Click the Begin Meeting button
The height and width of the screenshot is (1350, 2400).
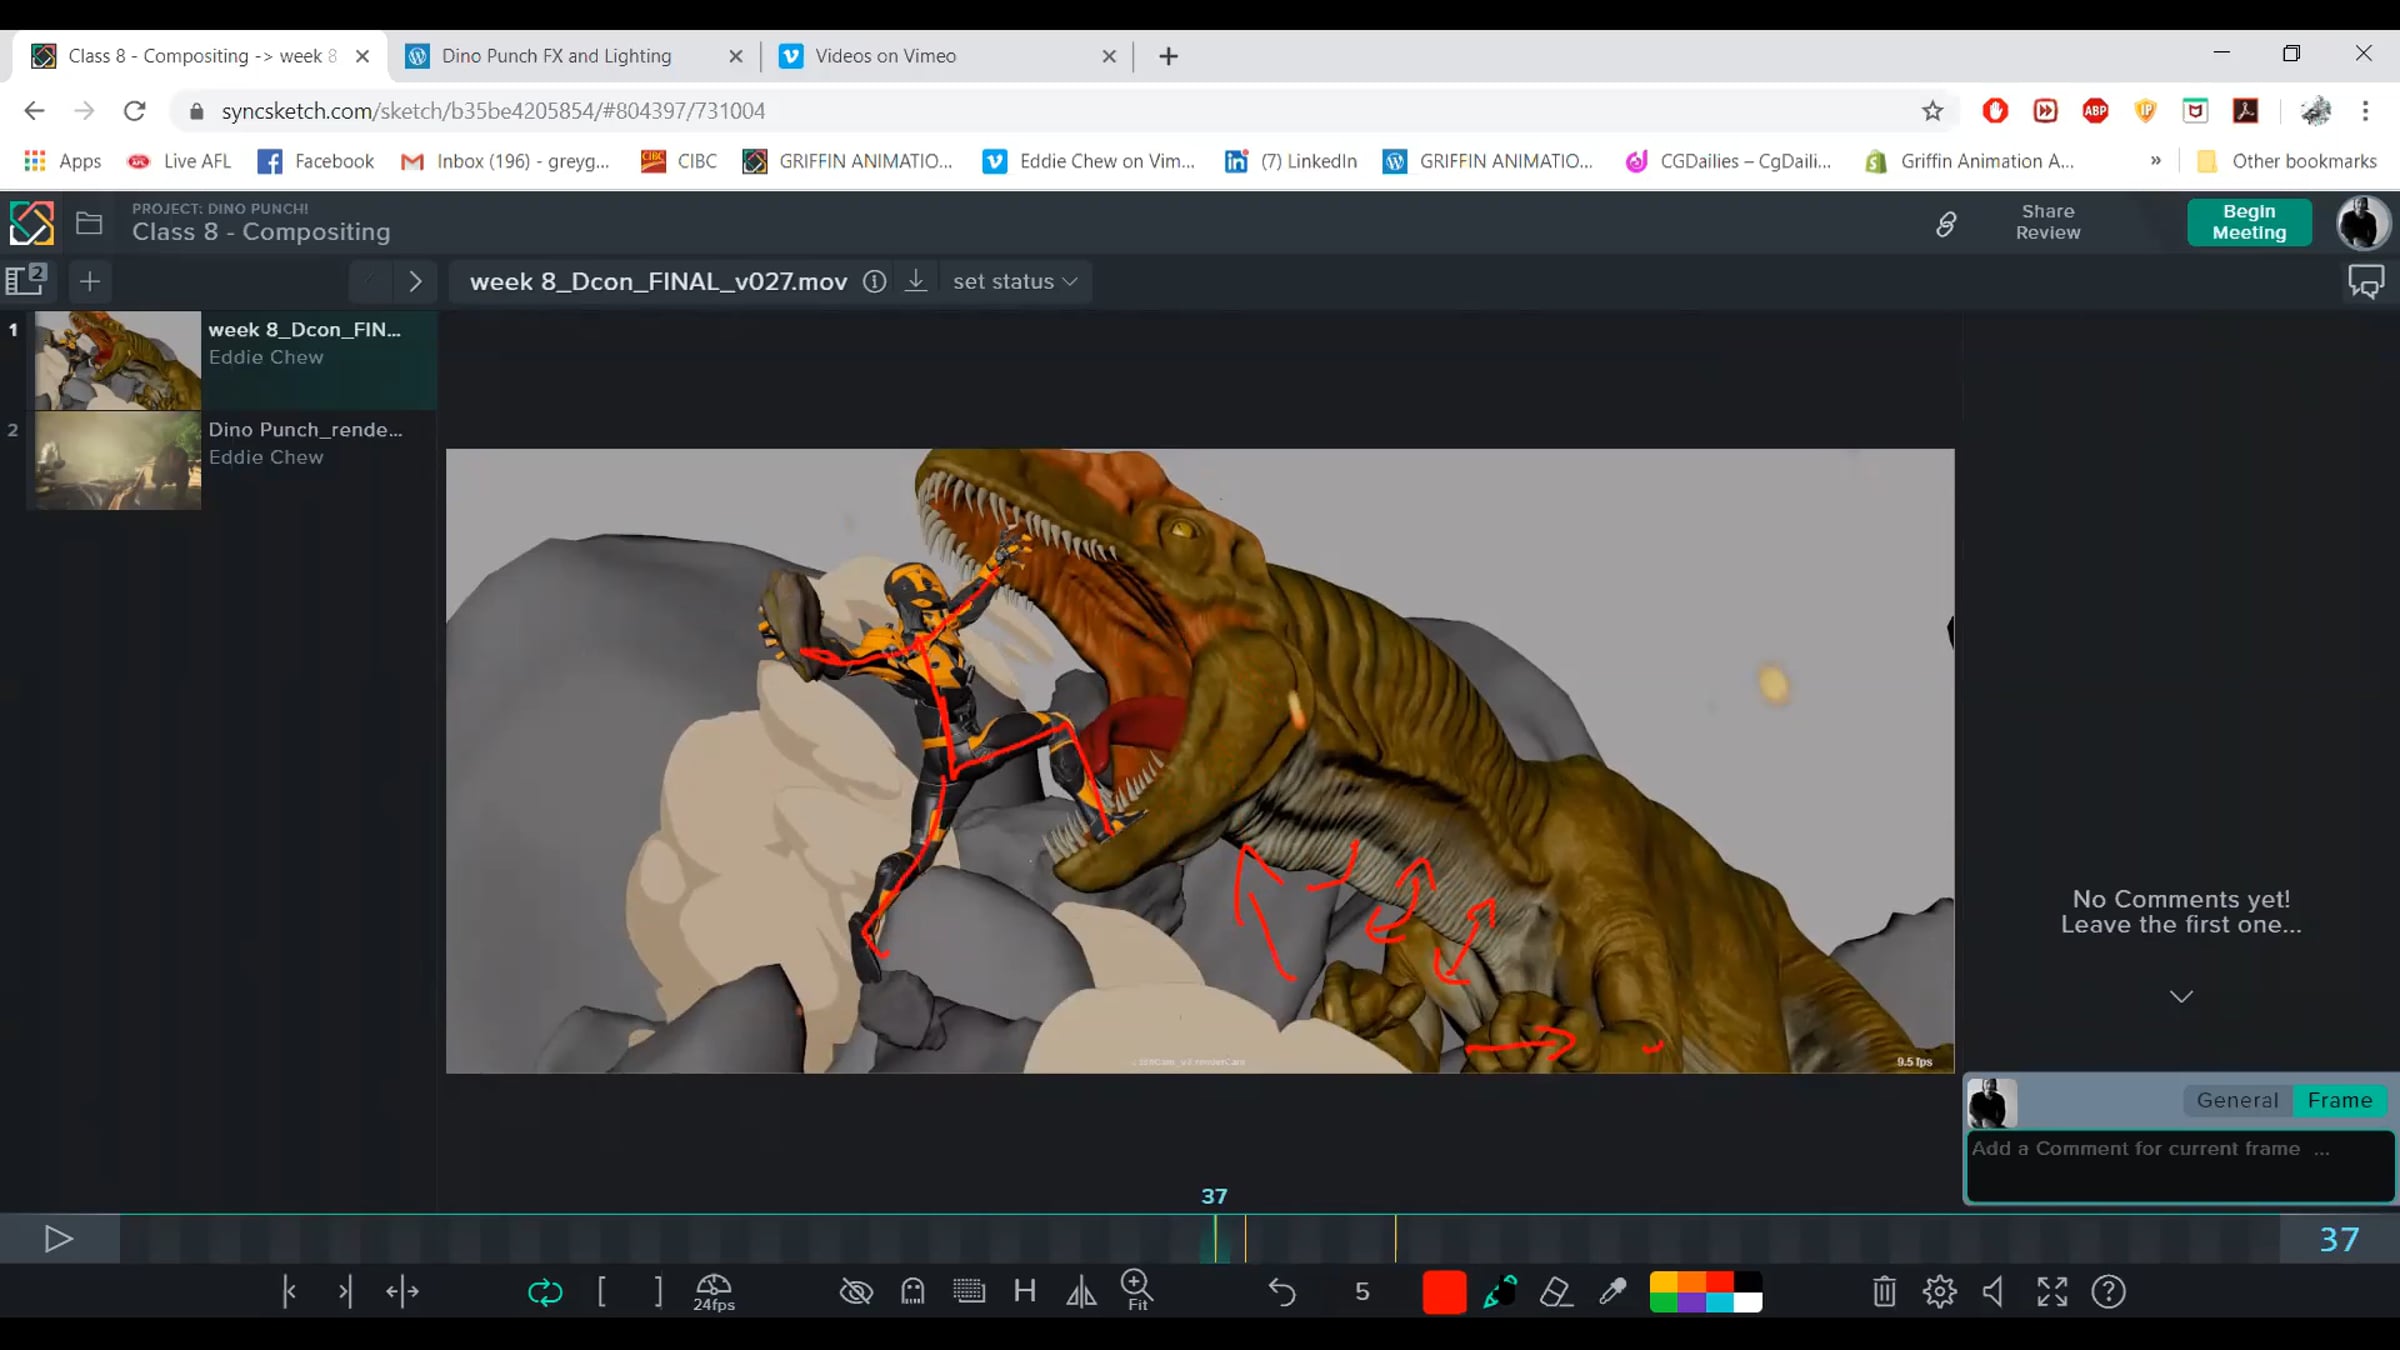pos(2249,222)
